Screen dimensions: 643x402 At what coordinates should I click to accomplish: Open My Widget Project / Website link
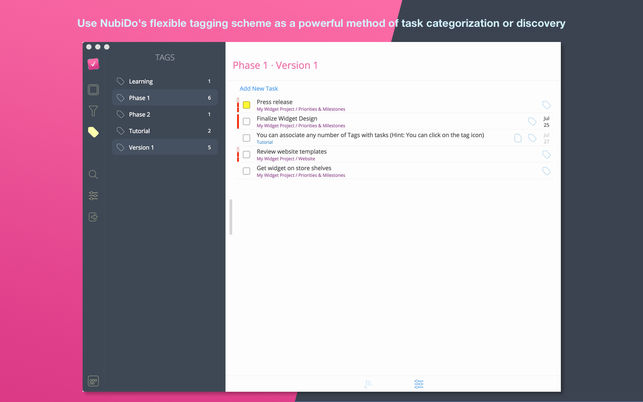286,159
